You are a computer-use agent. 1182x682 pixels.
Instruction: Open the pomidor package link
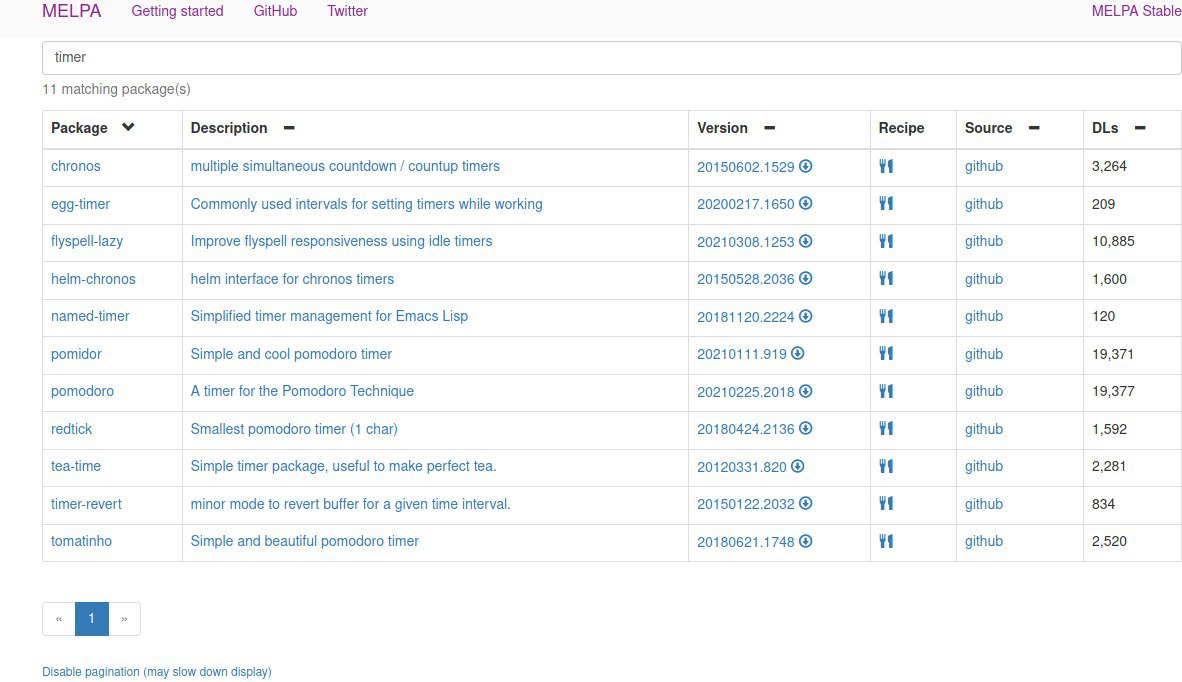(76, 353)
